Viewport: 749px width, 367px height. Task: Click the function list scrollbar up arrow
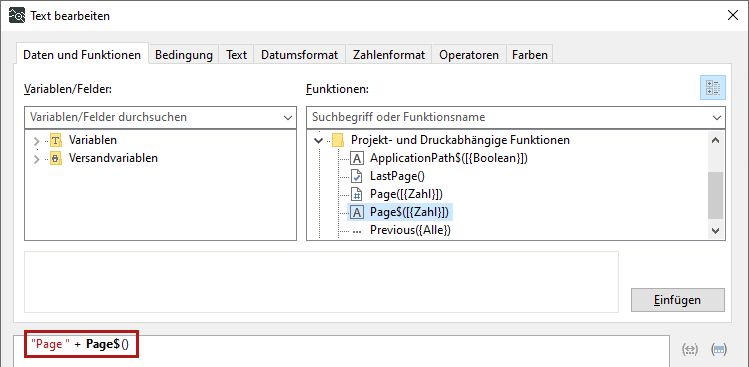click(x=715, y=140)
